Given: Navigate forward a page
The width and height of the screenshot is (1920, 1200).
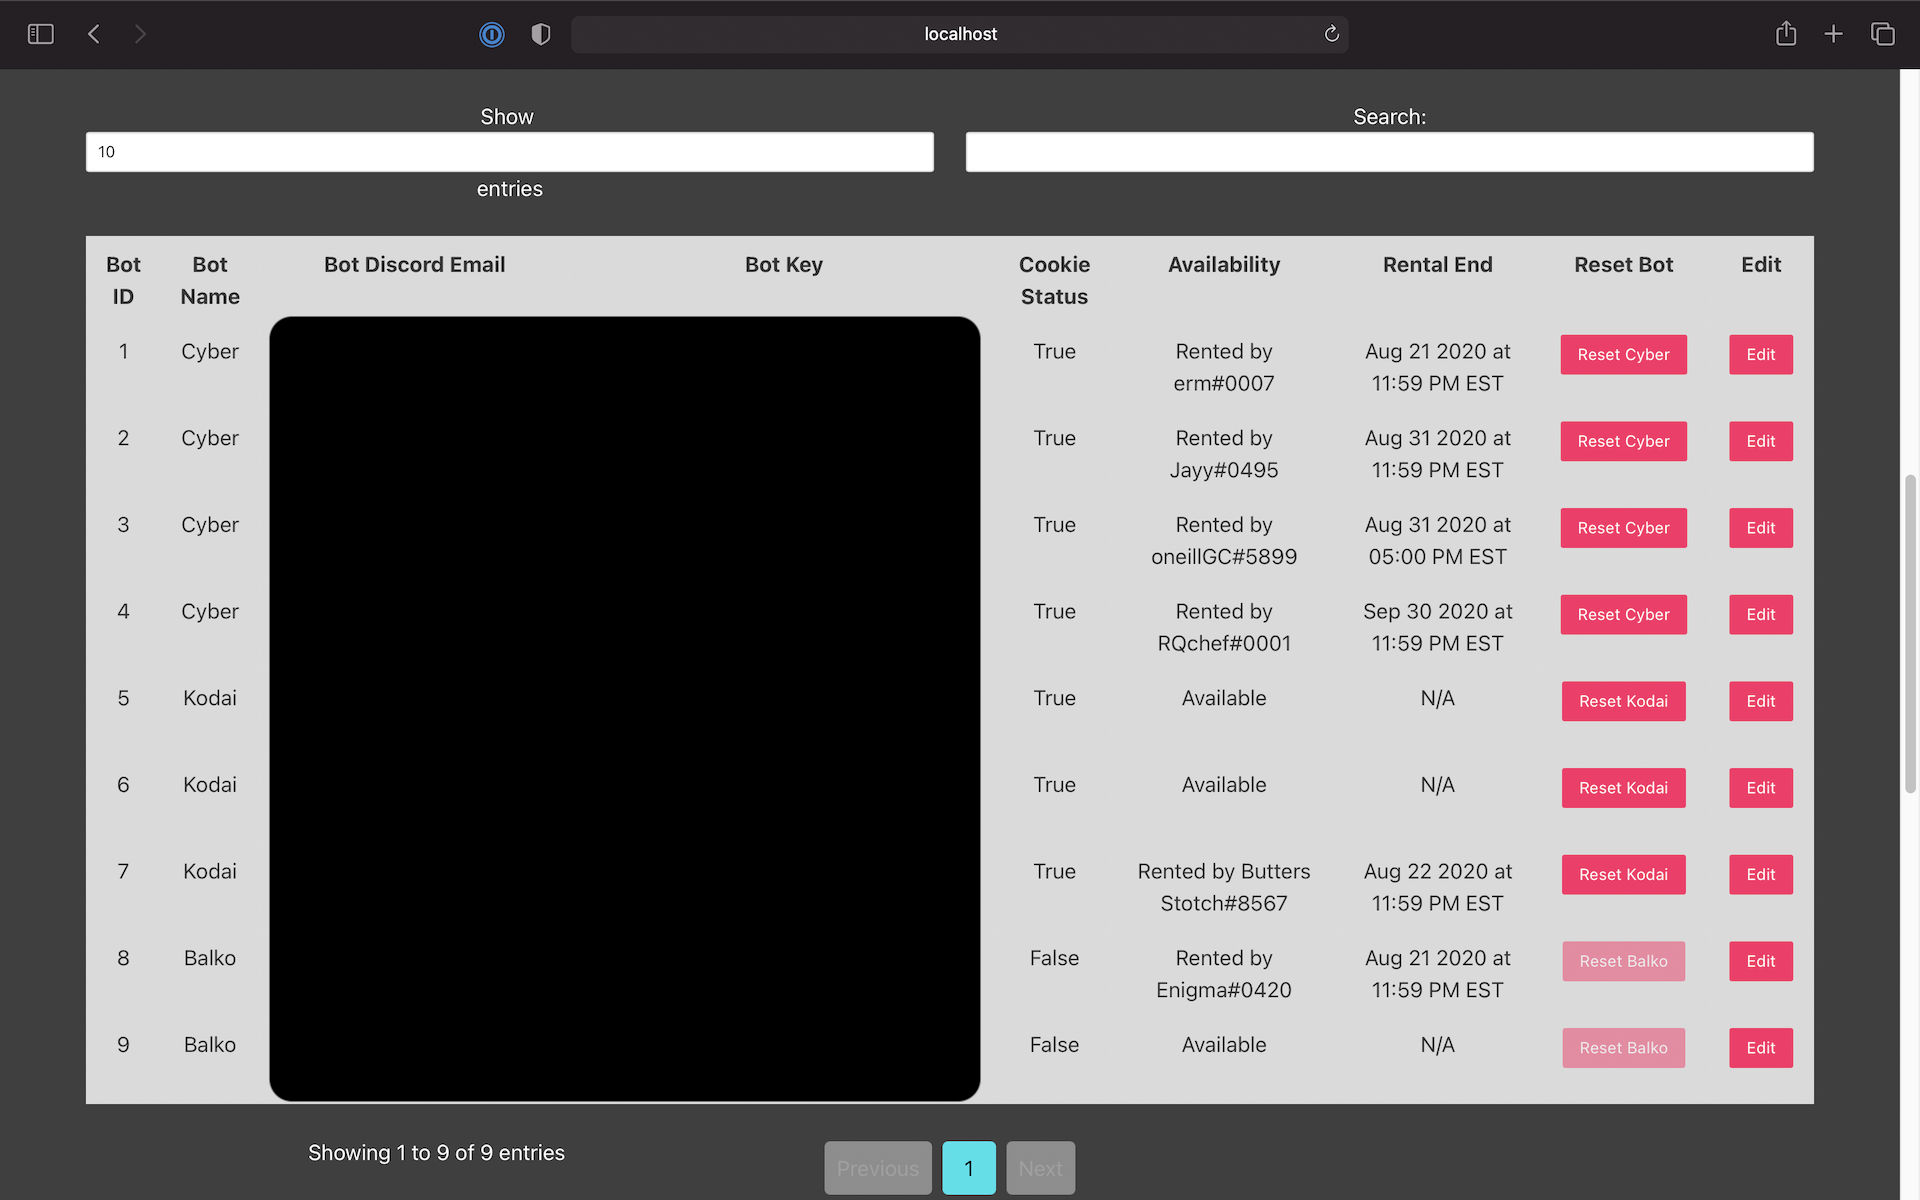Looking at the screenshot, I should [x=141, y=33].
